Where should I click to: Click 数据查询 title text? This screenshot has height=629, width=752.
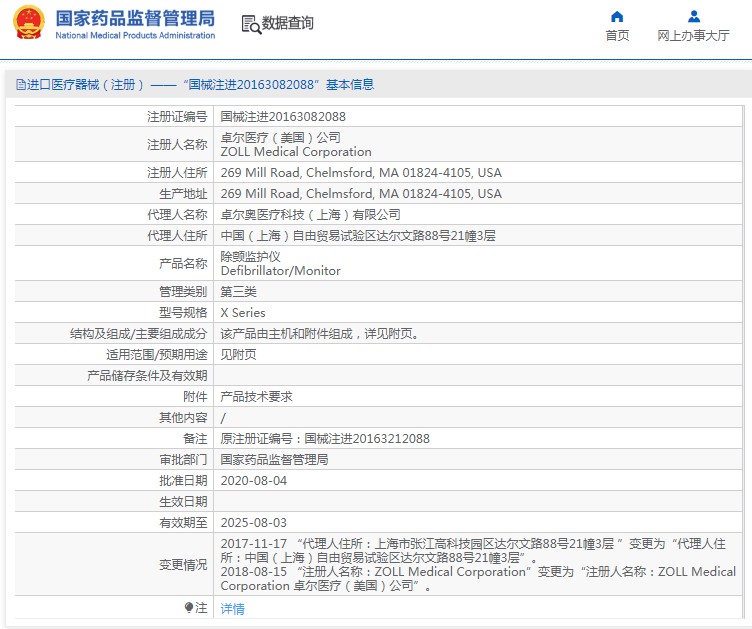pyautogui.click(x=287, y=23)
